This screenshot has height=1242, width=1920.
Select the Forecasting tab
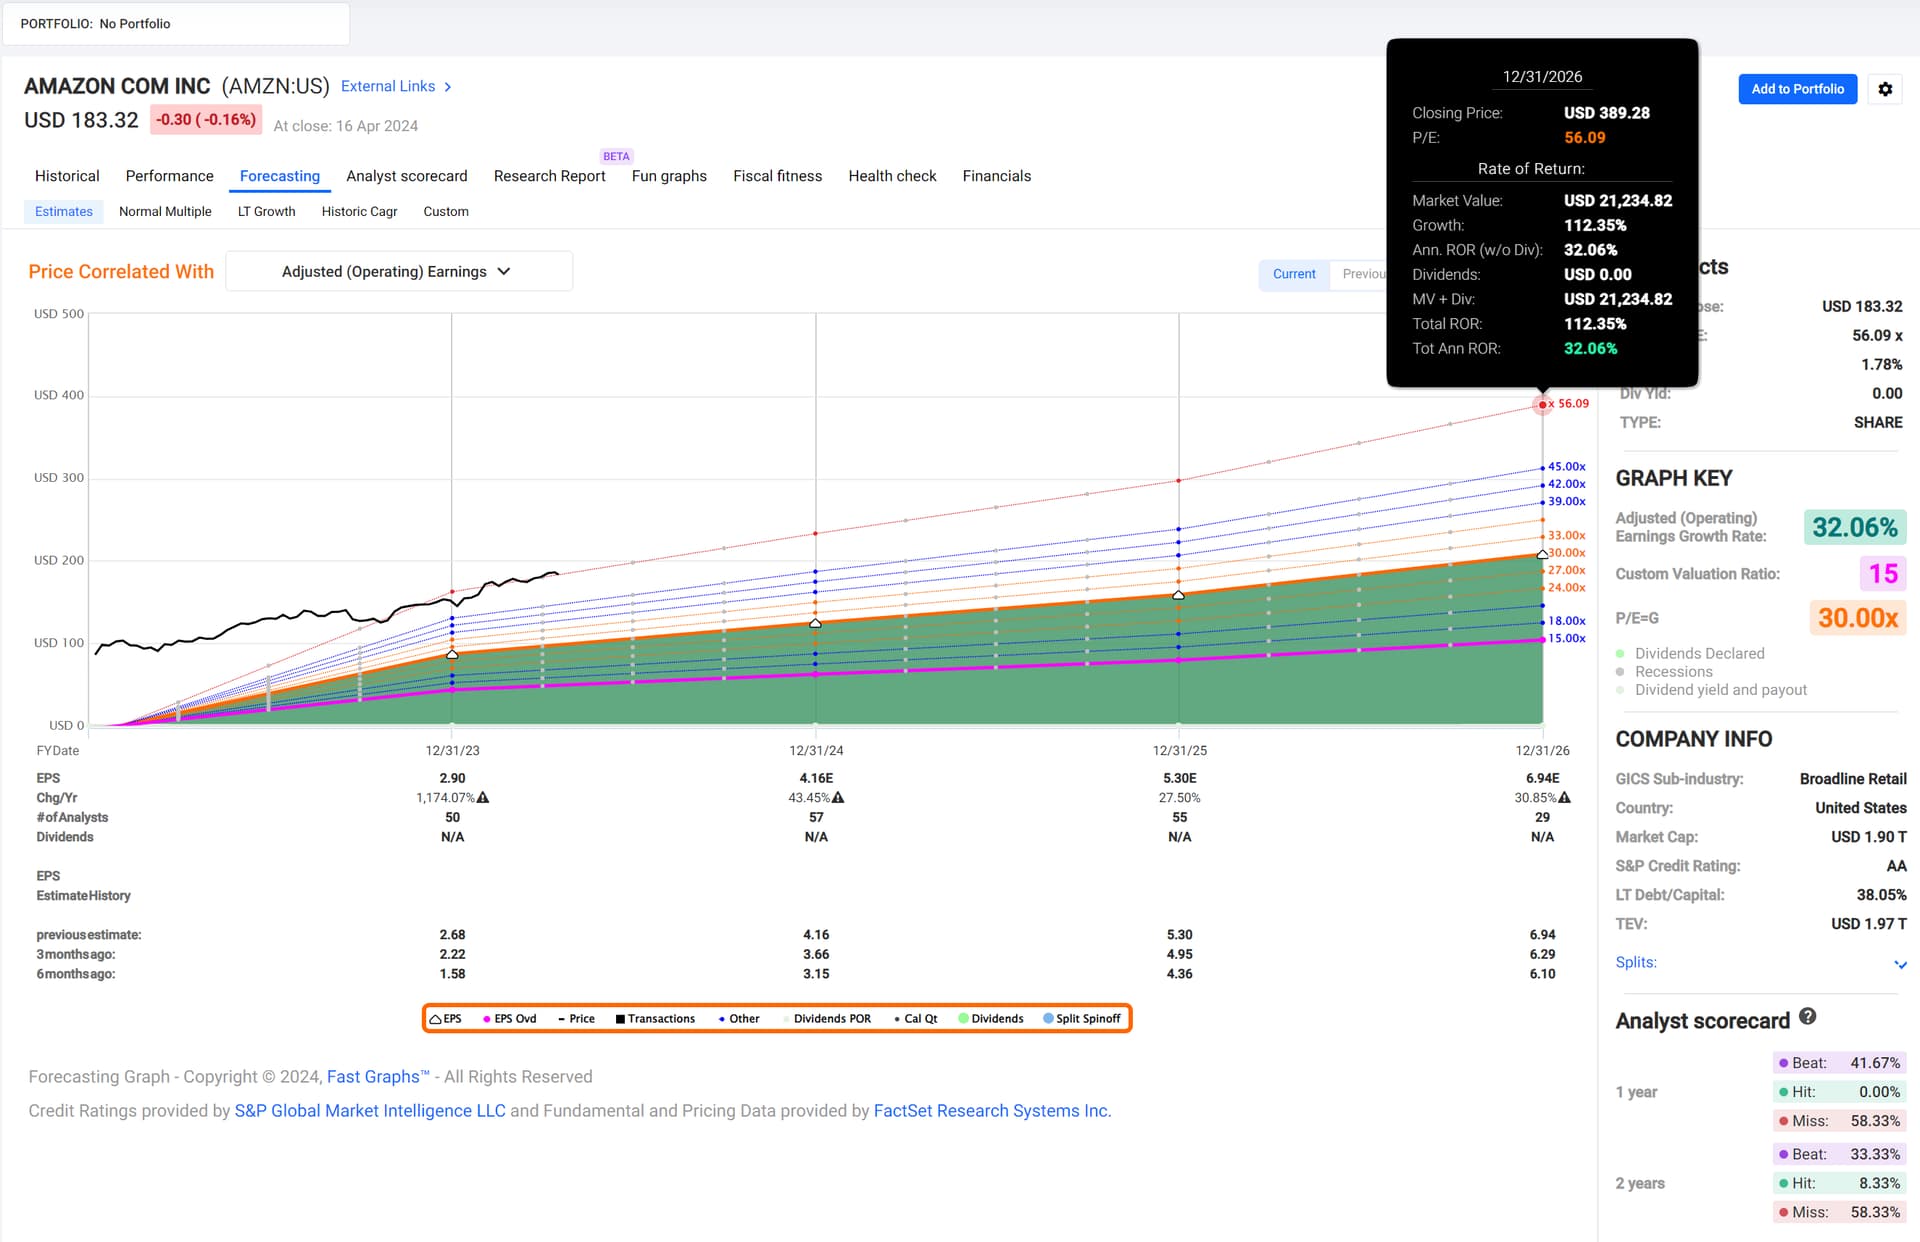click(280, 176)
